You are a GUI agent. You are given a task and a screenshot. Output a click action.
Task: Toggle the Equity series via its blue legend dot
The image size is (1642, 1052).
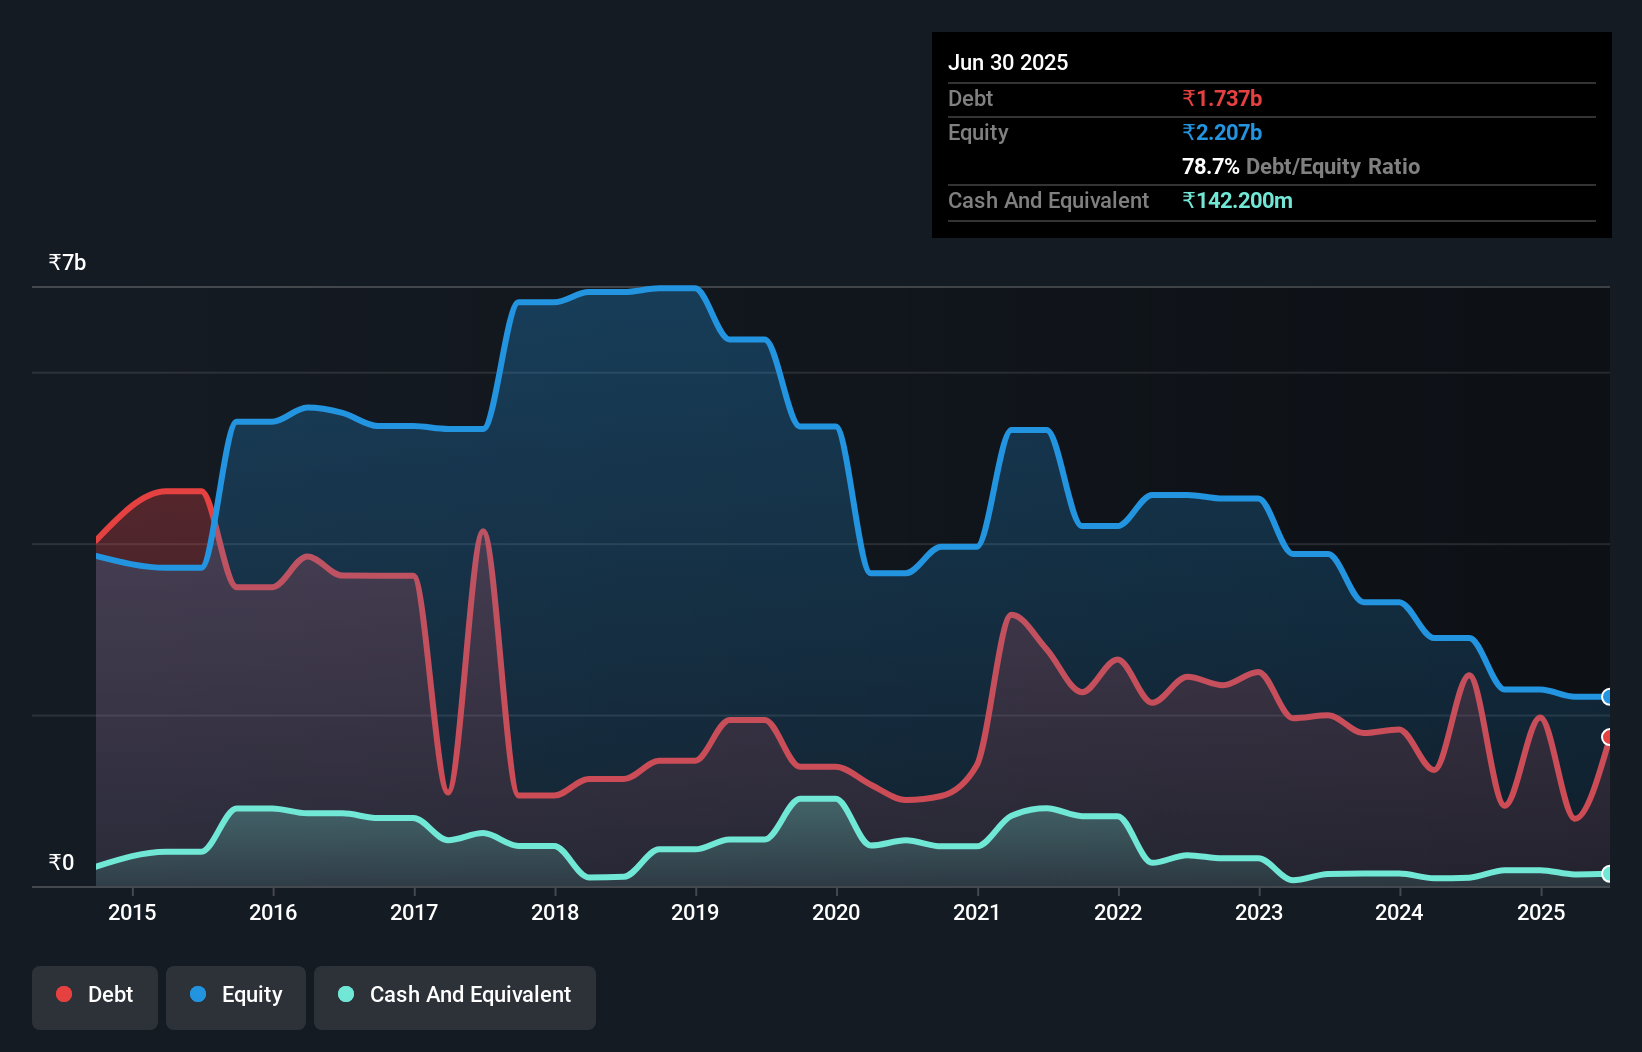coord(199,996)
